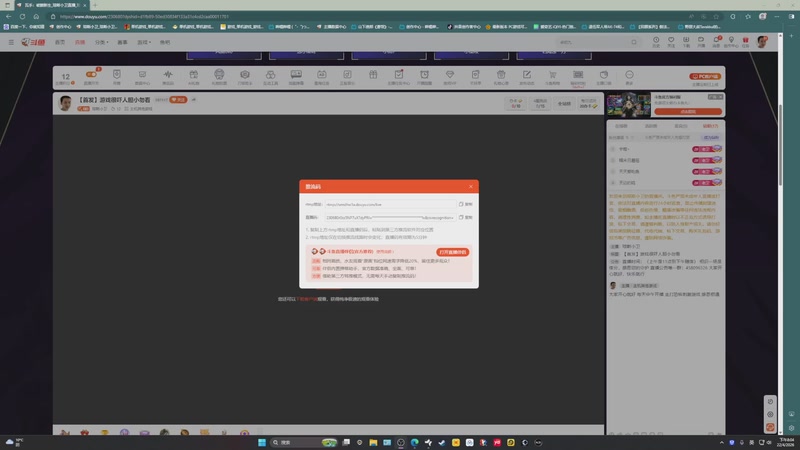
Task: Expand the system tray hidden icons chevron
Action: coord(721,442)
